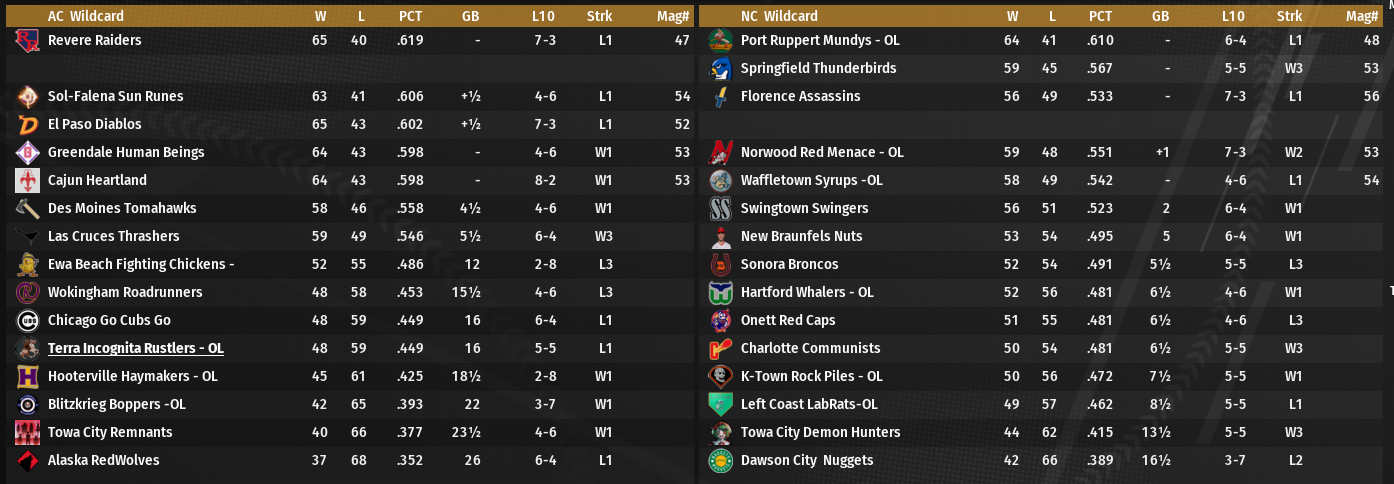The width and height of the screenshot is (1394, 484).
Task: Click the Revere Raiders team logo
Action: point(27,41)
